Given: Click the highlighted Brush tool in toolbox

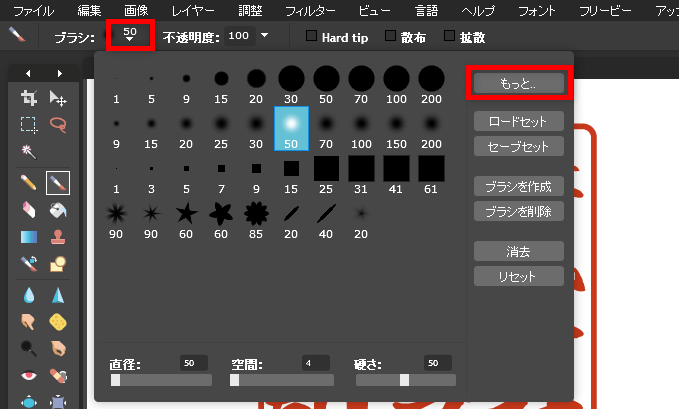Looking at the screenshot, I should coord(58,183).
